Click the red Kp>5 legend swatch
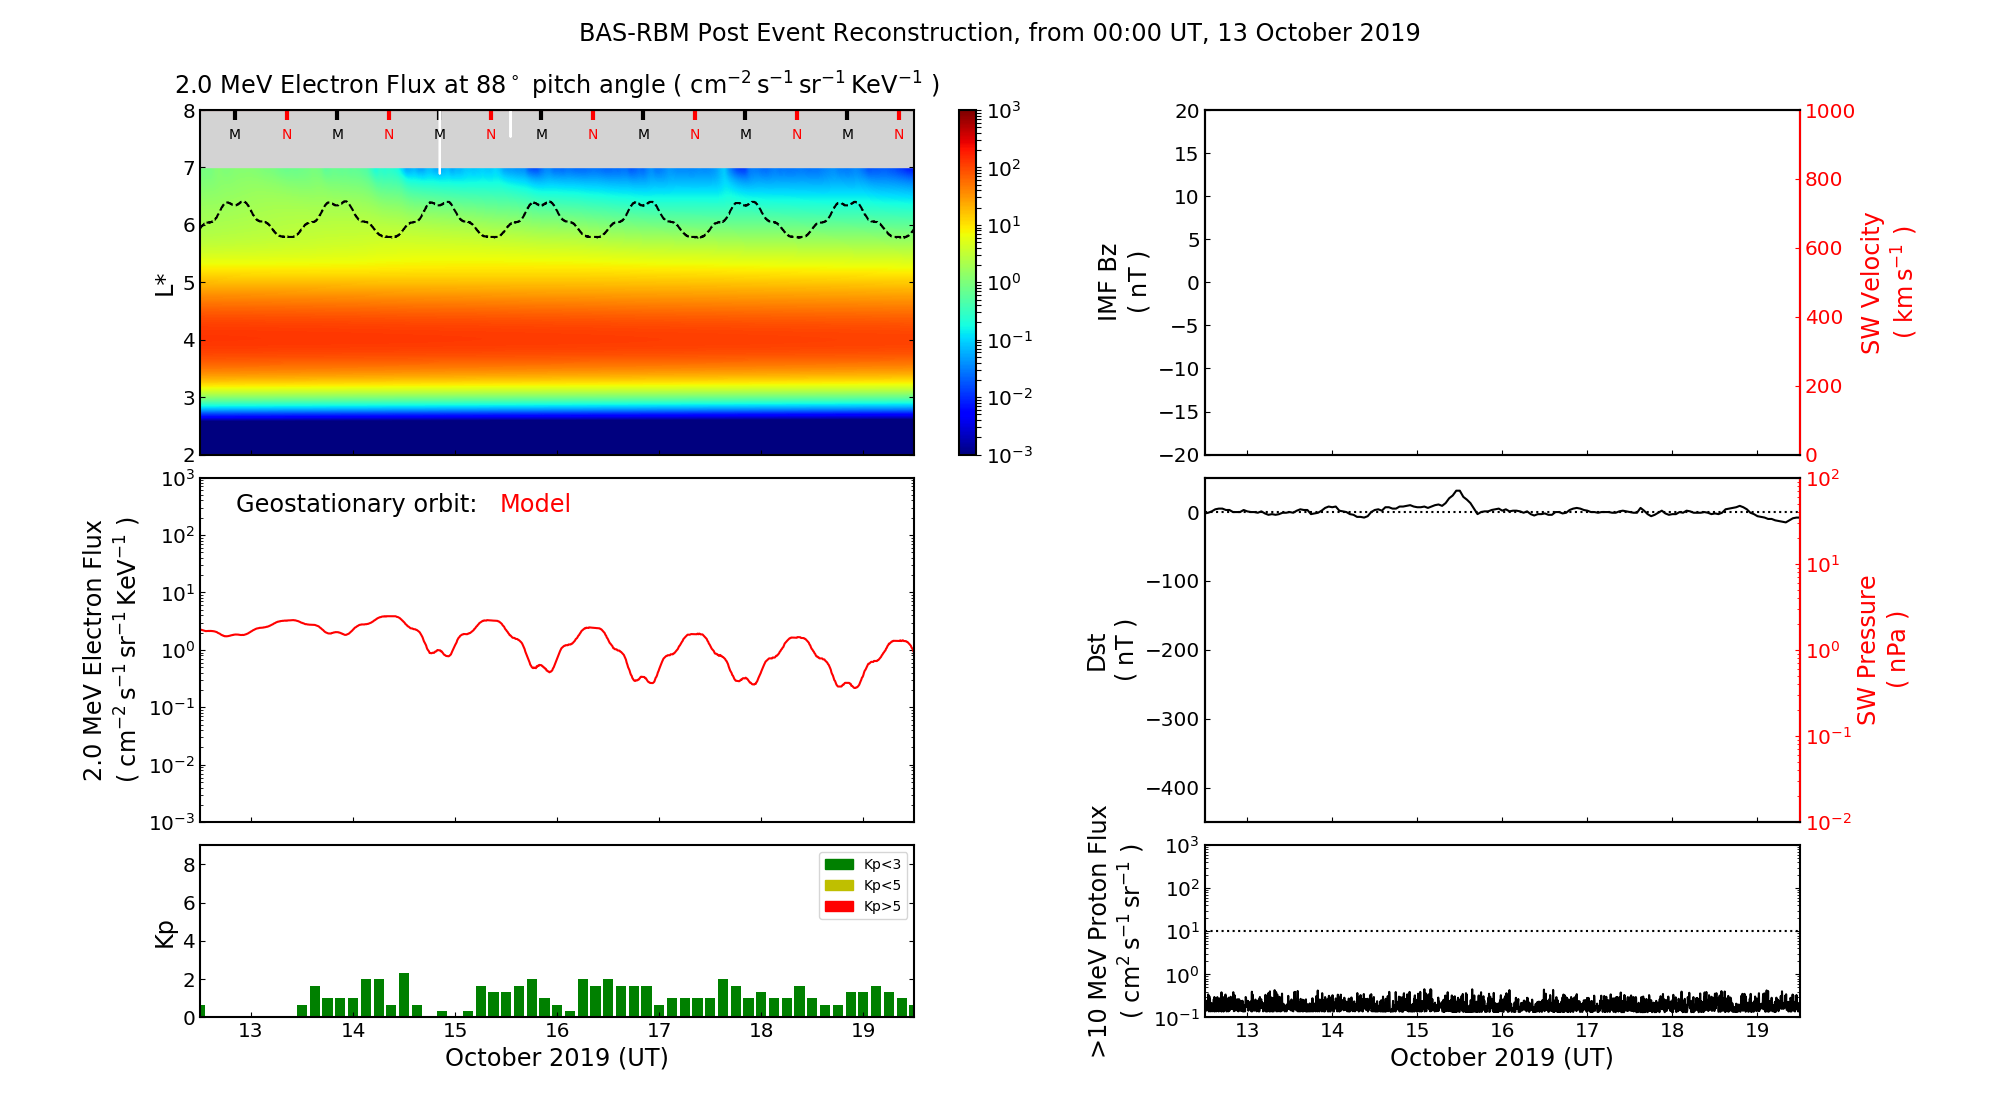The width and height of the screenshot is (2000, 1100). click(839, 907)
